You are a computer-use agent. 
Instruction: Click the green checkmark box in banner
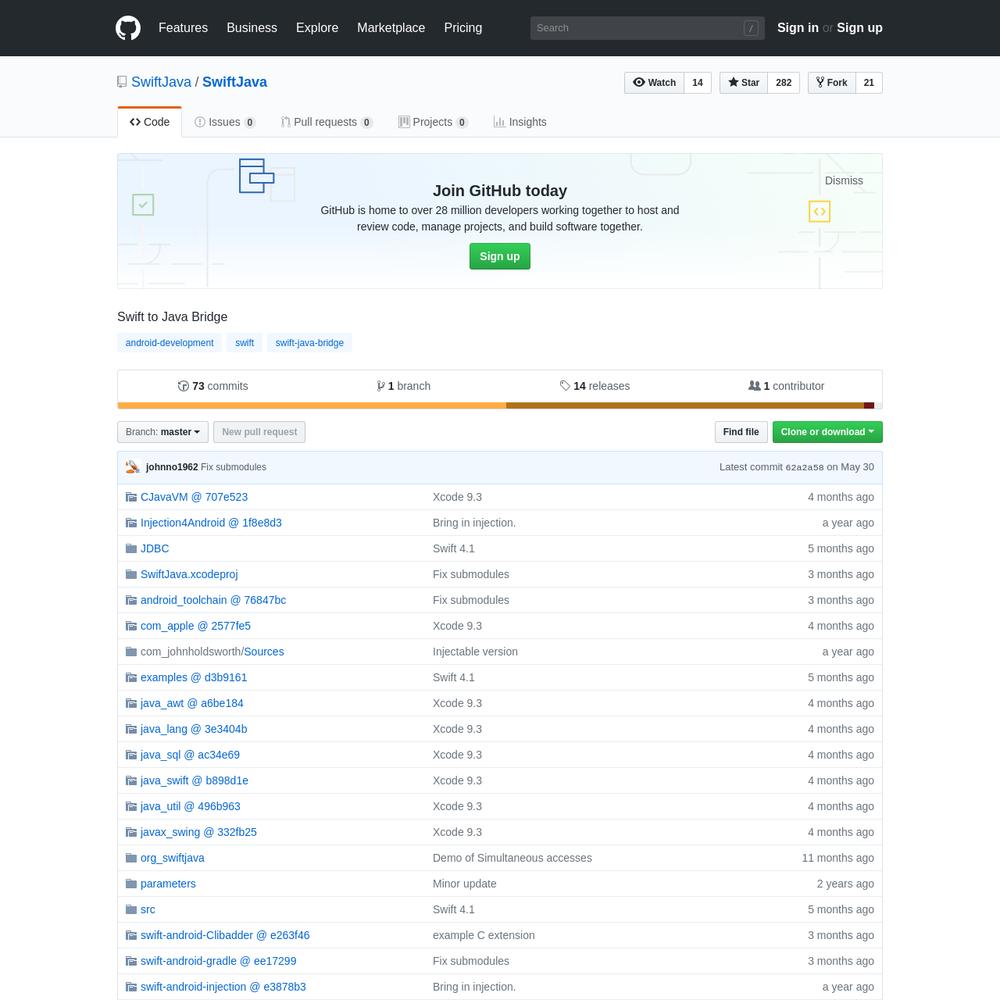(x=143, y=205)
